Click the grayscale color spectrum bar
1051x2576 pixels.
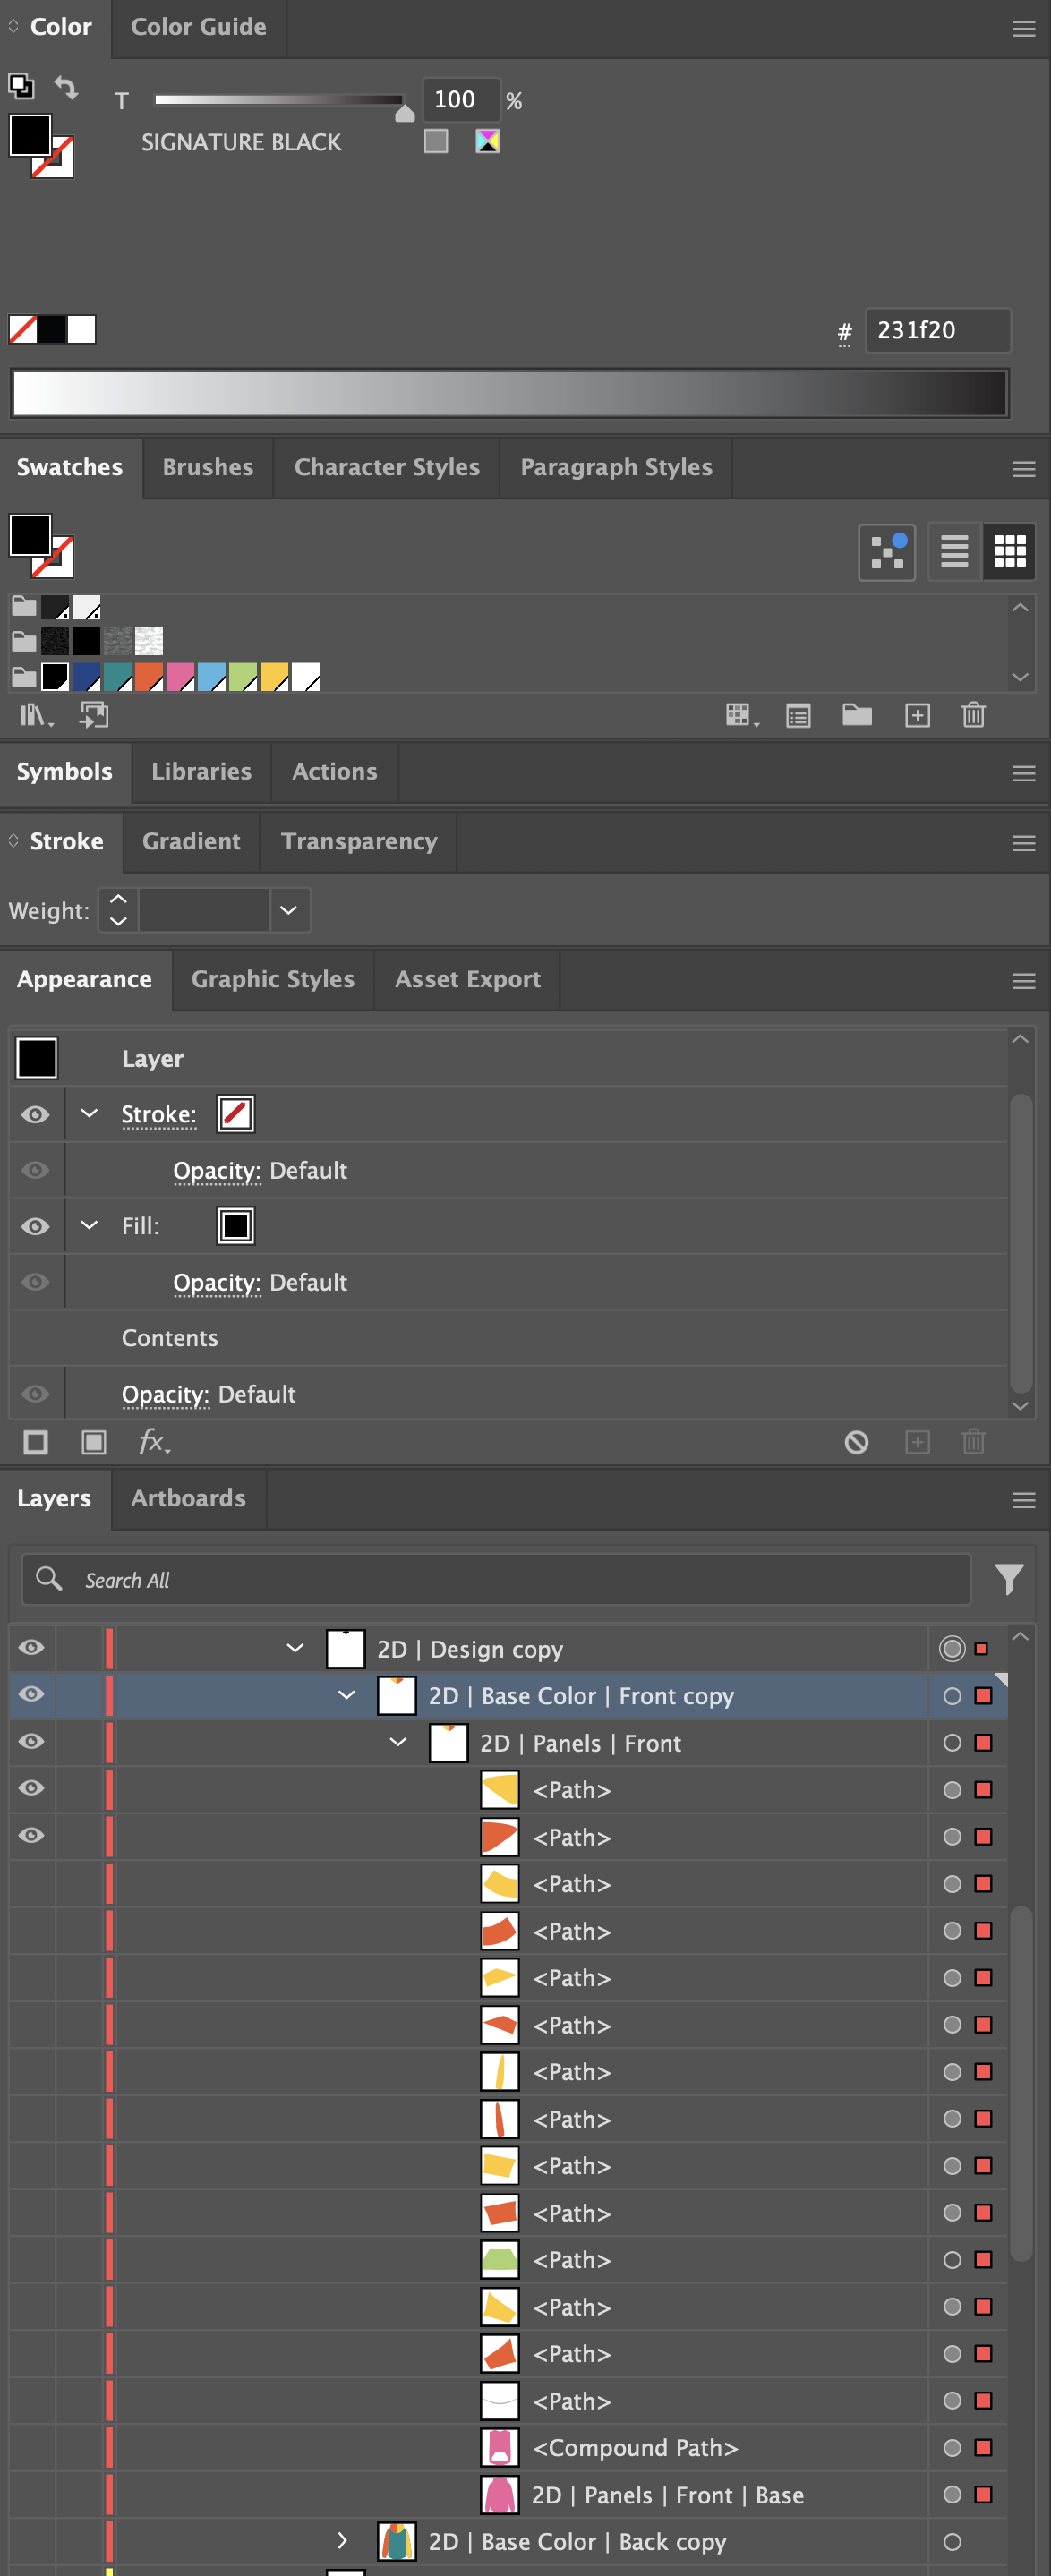[509, 394]
